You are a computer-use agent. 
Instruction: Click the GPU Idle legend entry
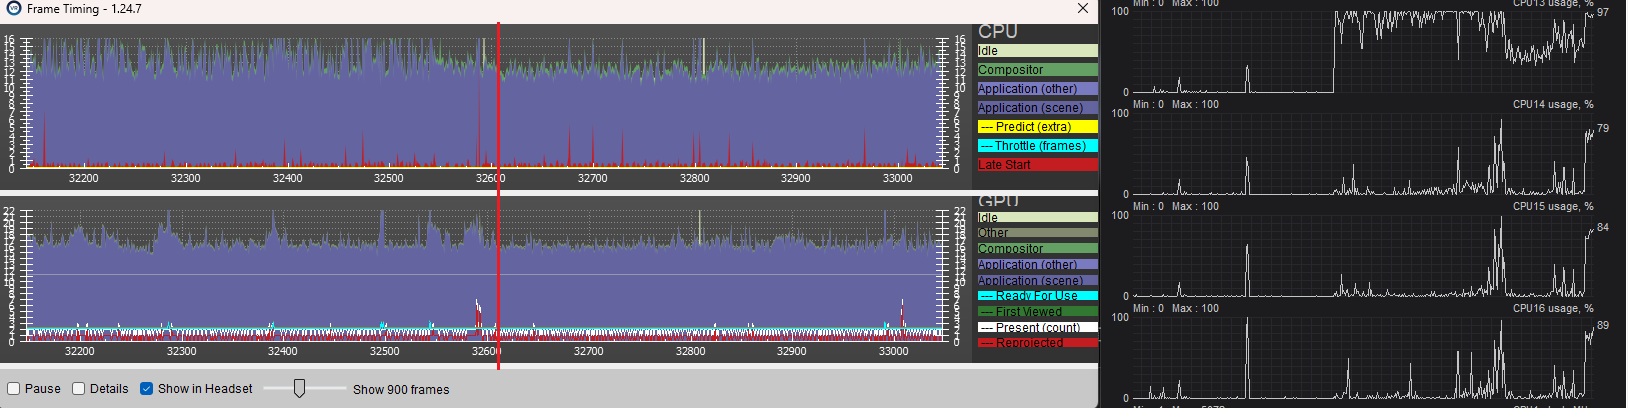click(x=1037, y=217)
